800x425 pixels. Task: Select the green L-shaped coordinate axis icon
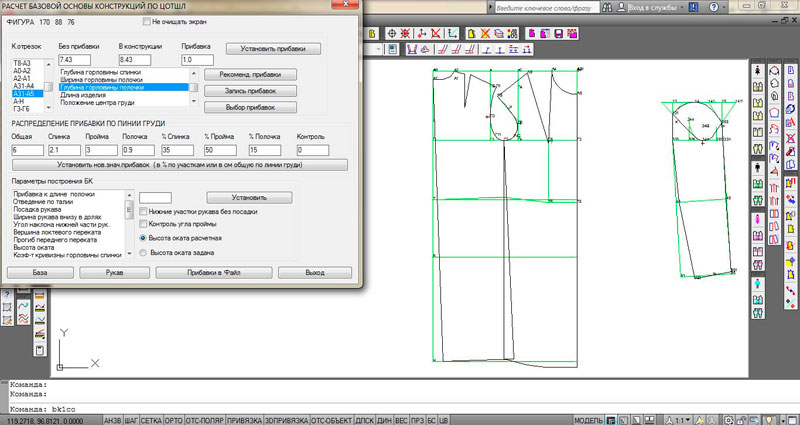[x=452, y=33]
